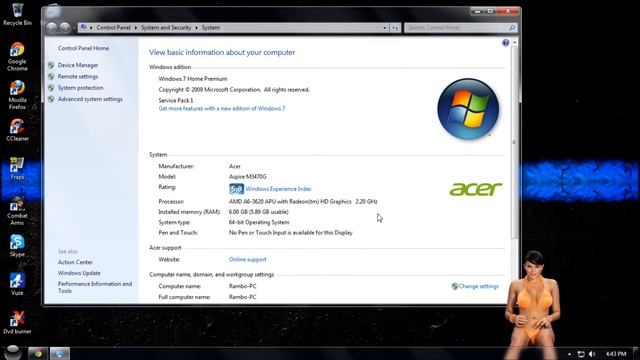The height and width of the screenshot is (360, 640).
Task: Select the Control Panel taskbar button
Action: tap(60, 353)
